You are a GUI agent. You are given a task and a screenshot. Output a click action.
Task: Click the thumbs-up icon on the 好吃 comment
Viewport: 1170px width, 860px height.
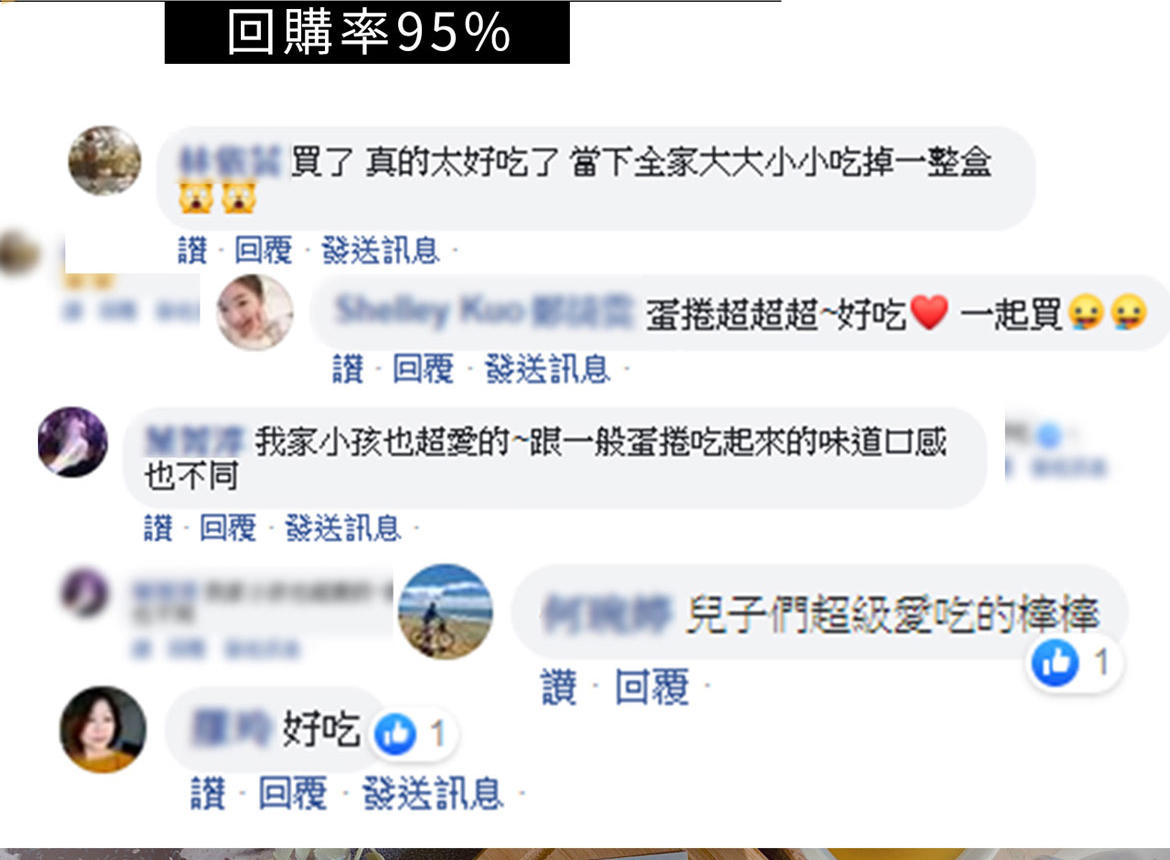click(395, 734)
